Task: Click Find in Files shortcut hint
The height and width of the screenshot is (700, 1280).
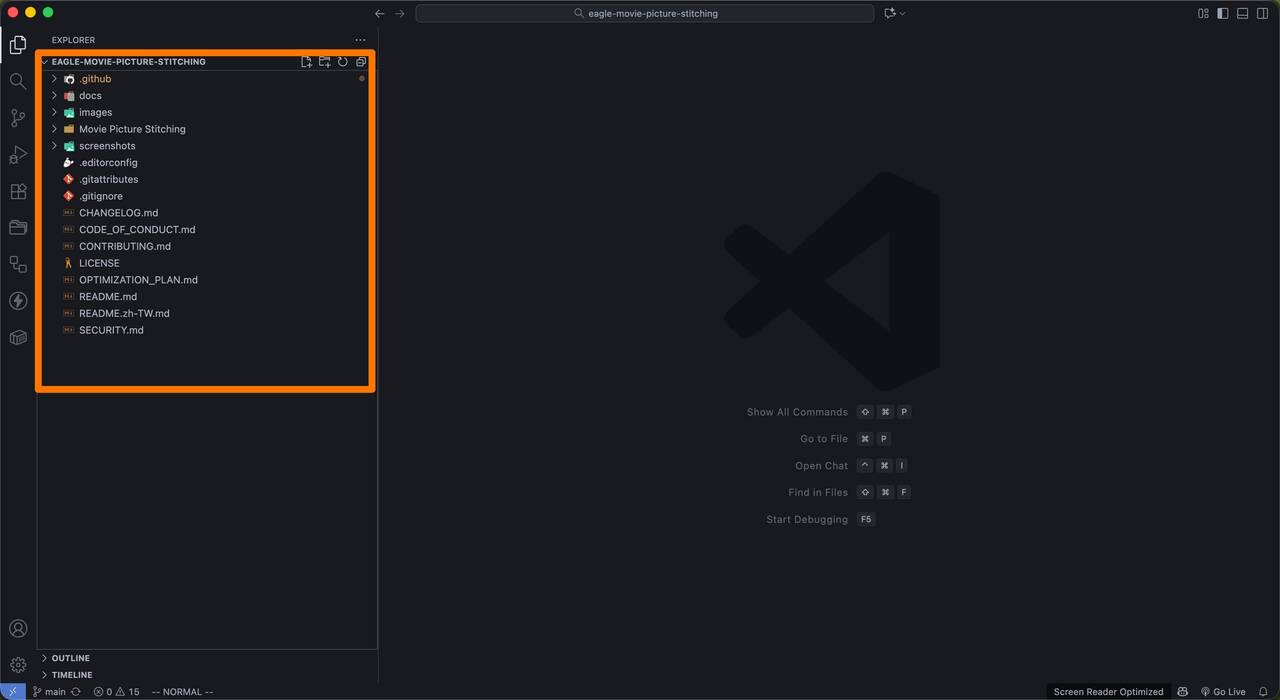Action: click(x=849, y=492)
